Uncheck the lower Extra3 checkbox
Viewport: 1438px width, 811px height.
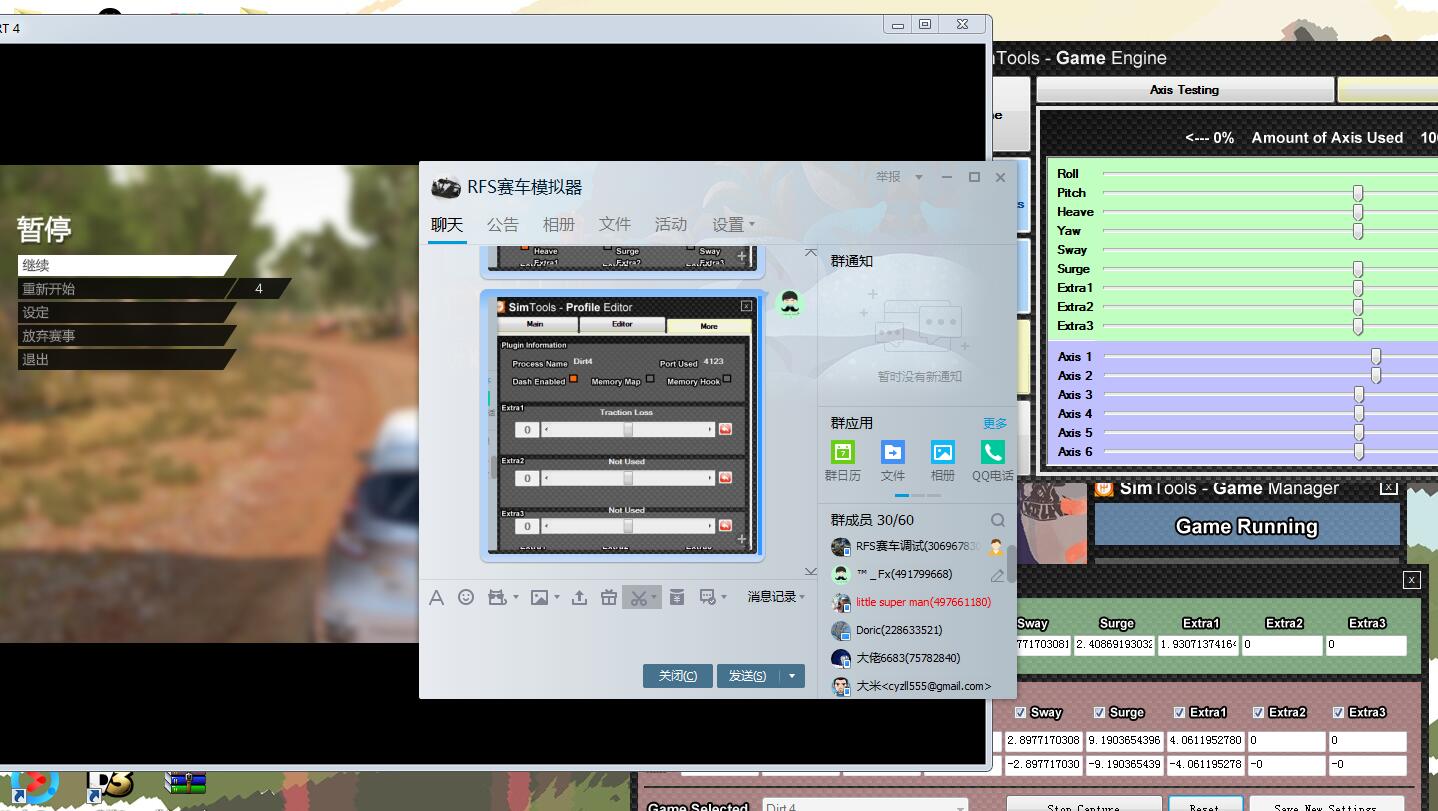[1338, 712]
